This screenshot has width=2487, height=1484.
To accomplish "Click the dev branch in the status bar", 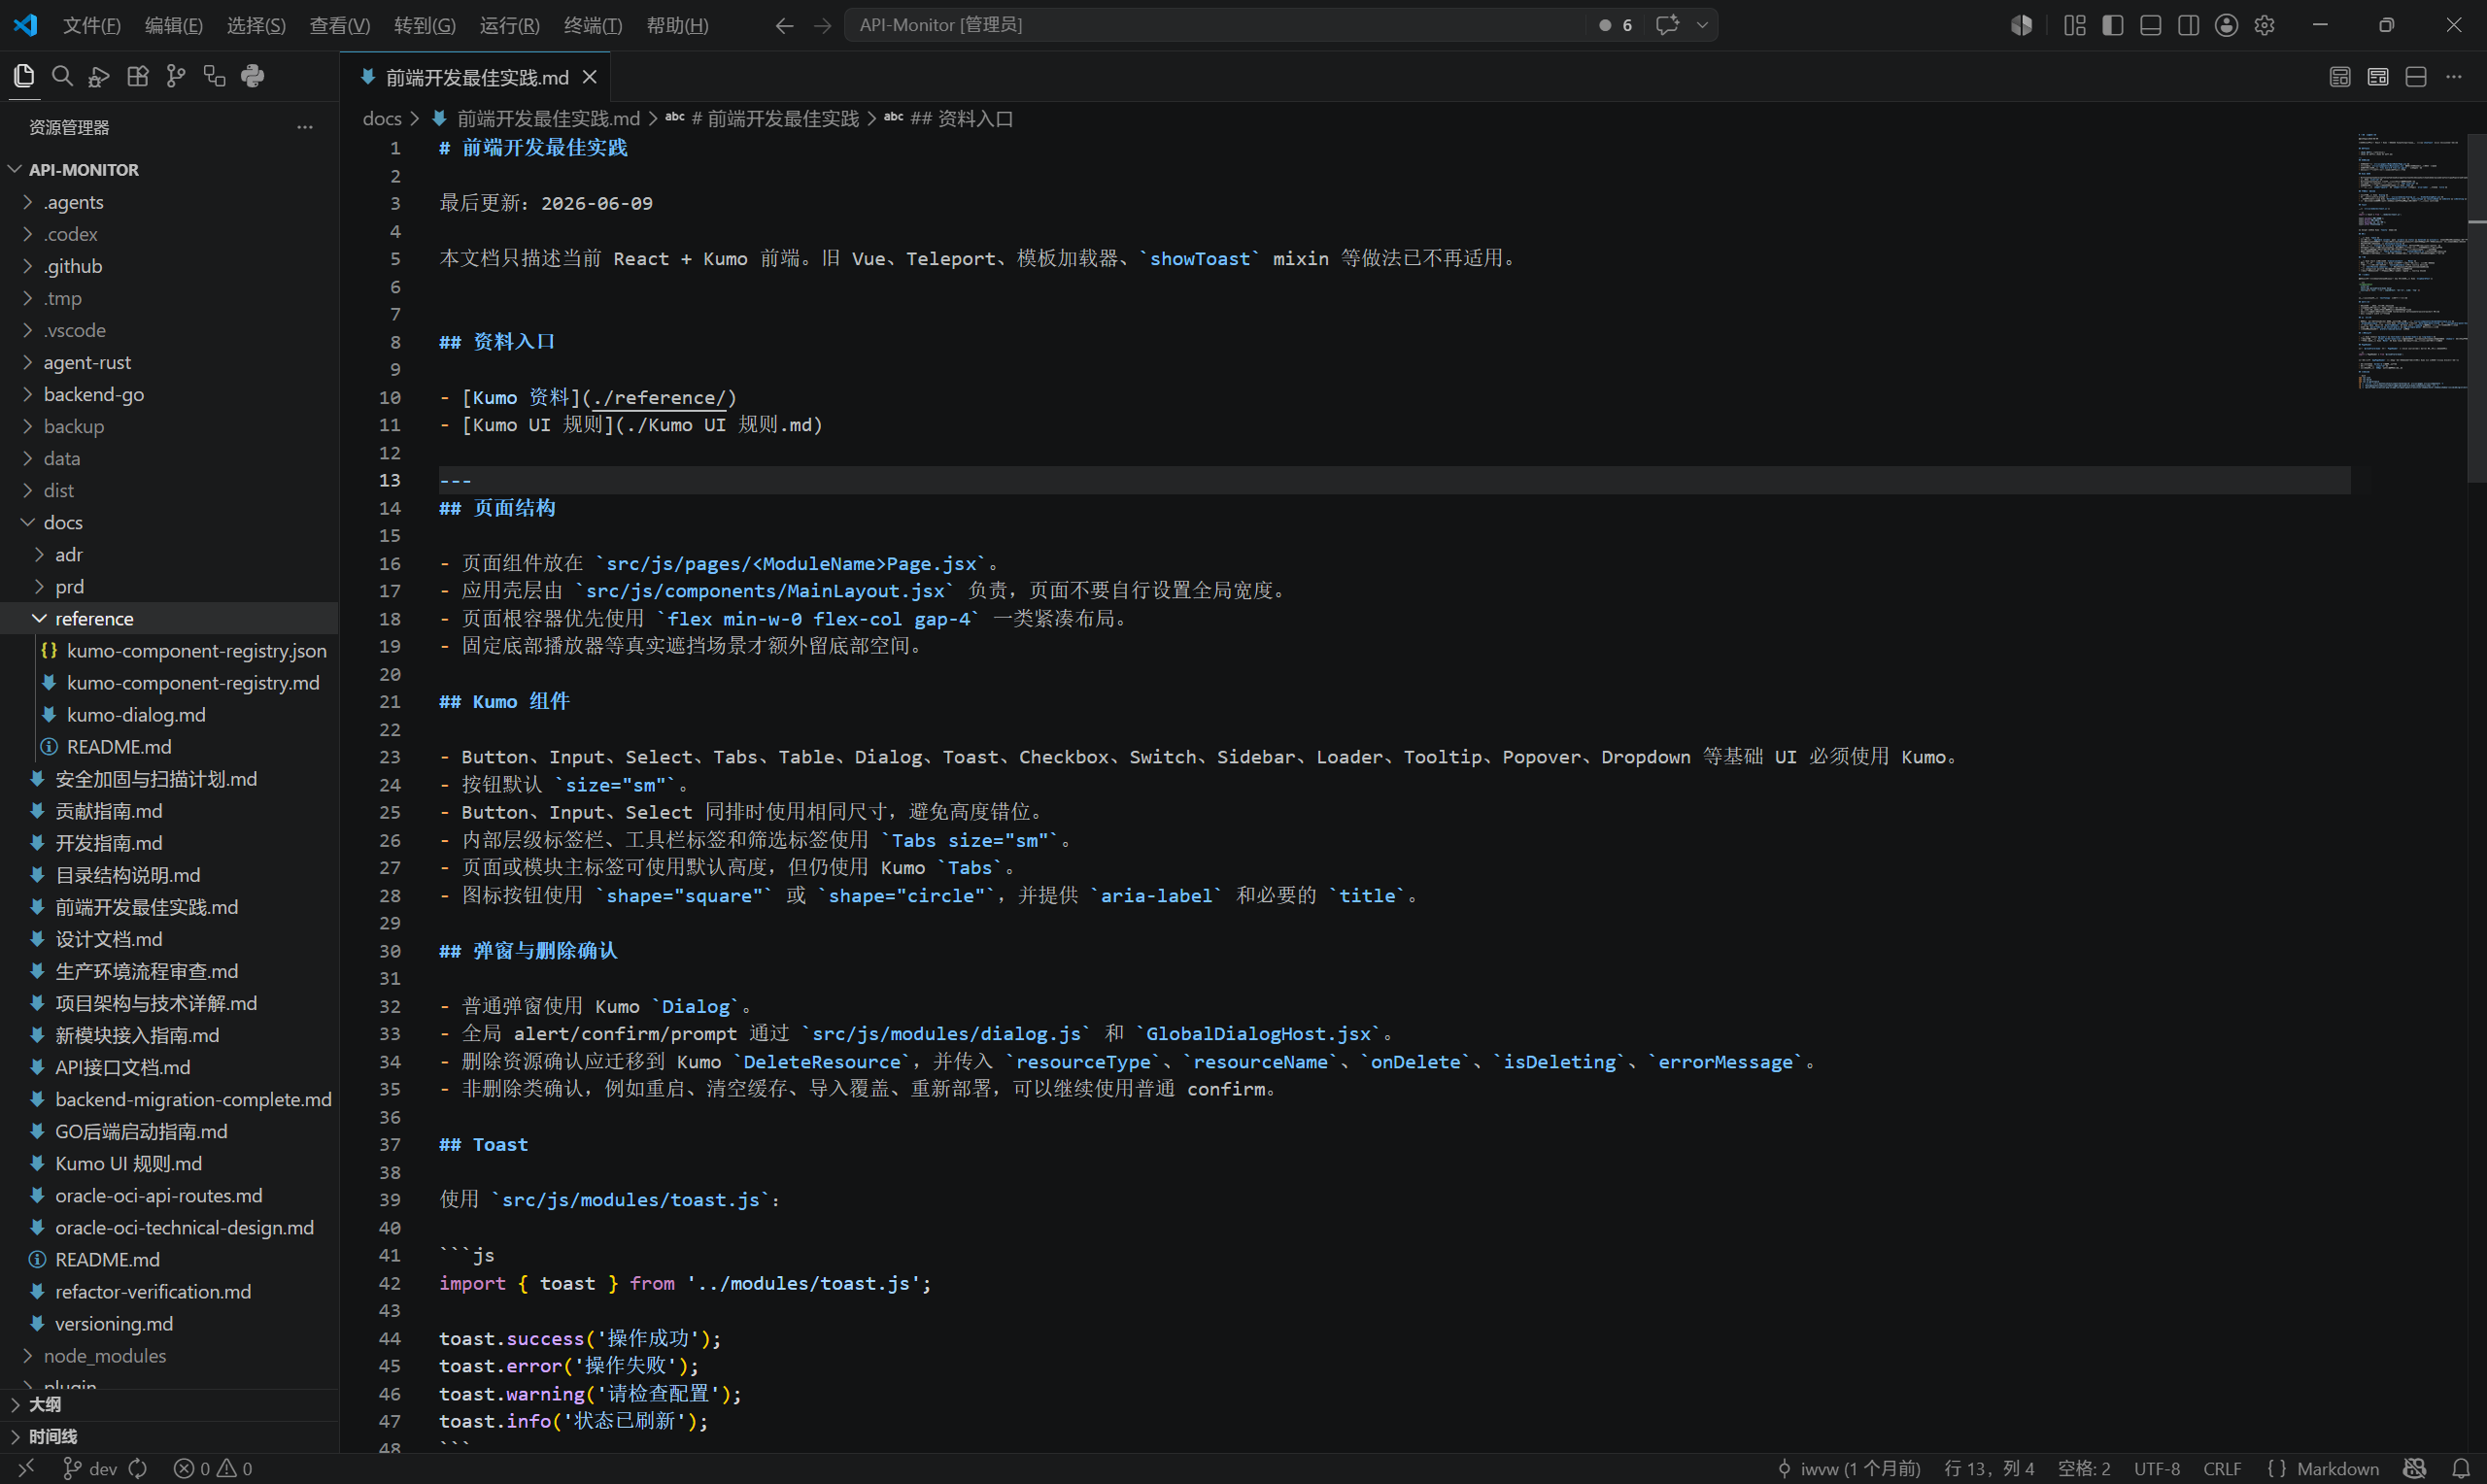I will pyautogui.click(x=91, y=1468).
